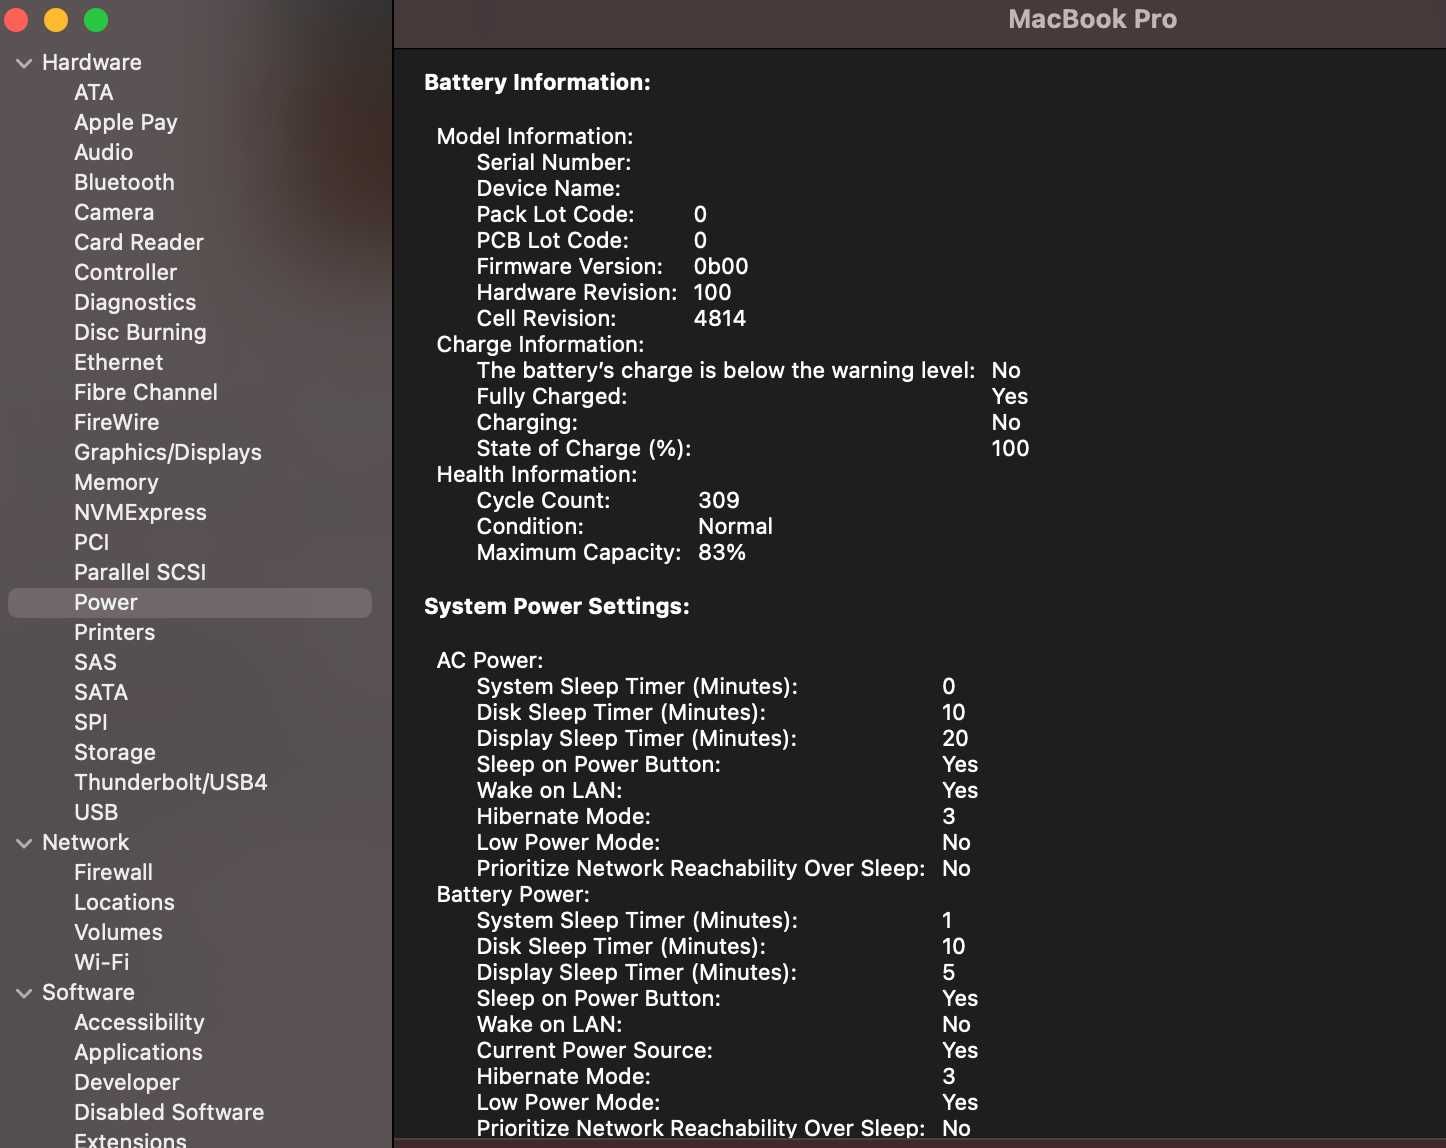Click the yellow minimize window button

(56, 19)
